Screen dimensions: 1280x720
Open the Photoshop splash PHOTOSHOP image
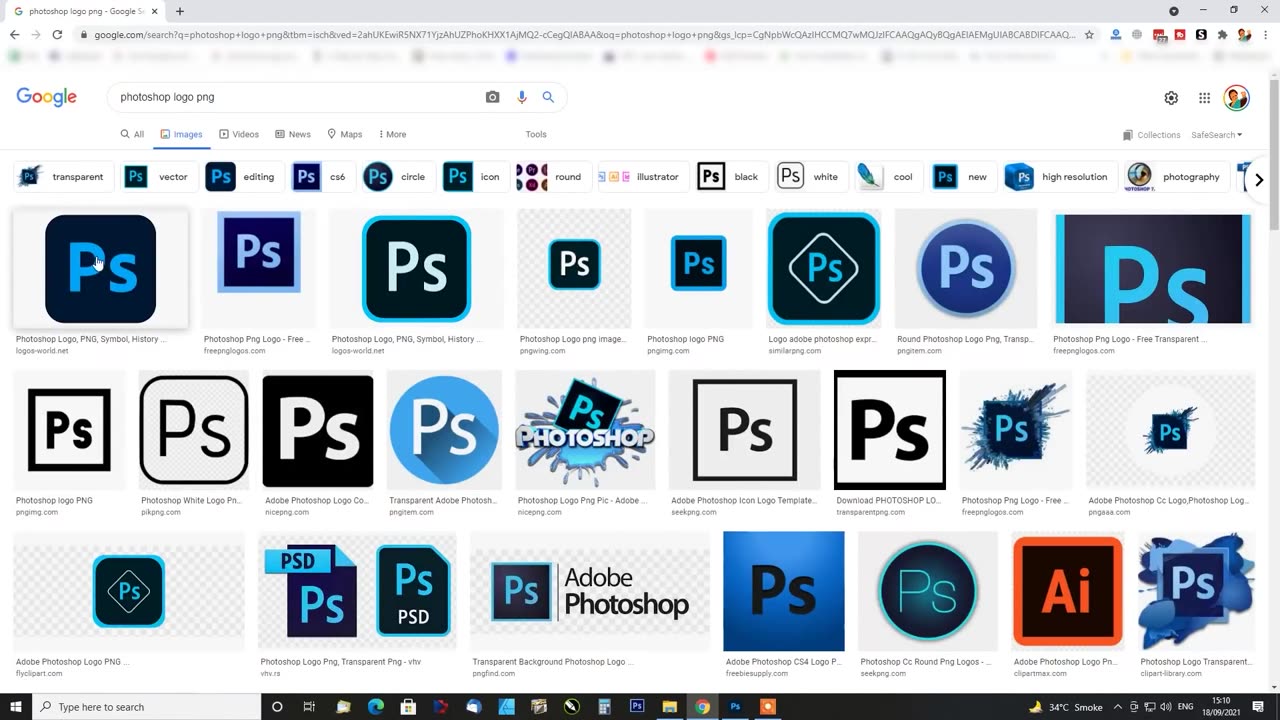pyautogui.click(x=585, y=429)
